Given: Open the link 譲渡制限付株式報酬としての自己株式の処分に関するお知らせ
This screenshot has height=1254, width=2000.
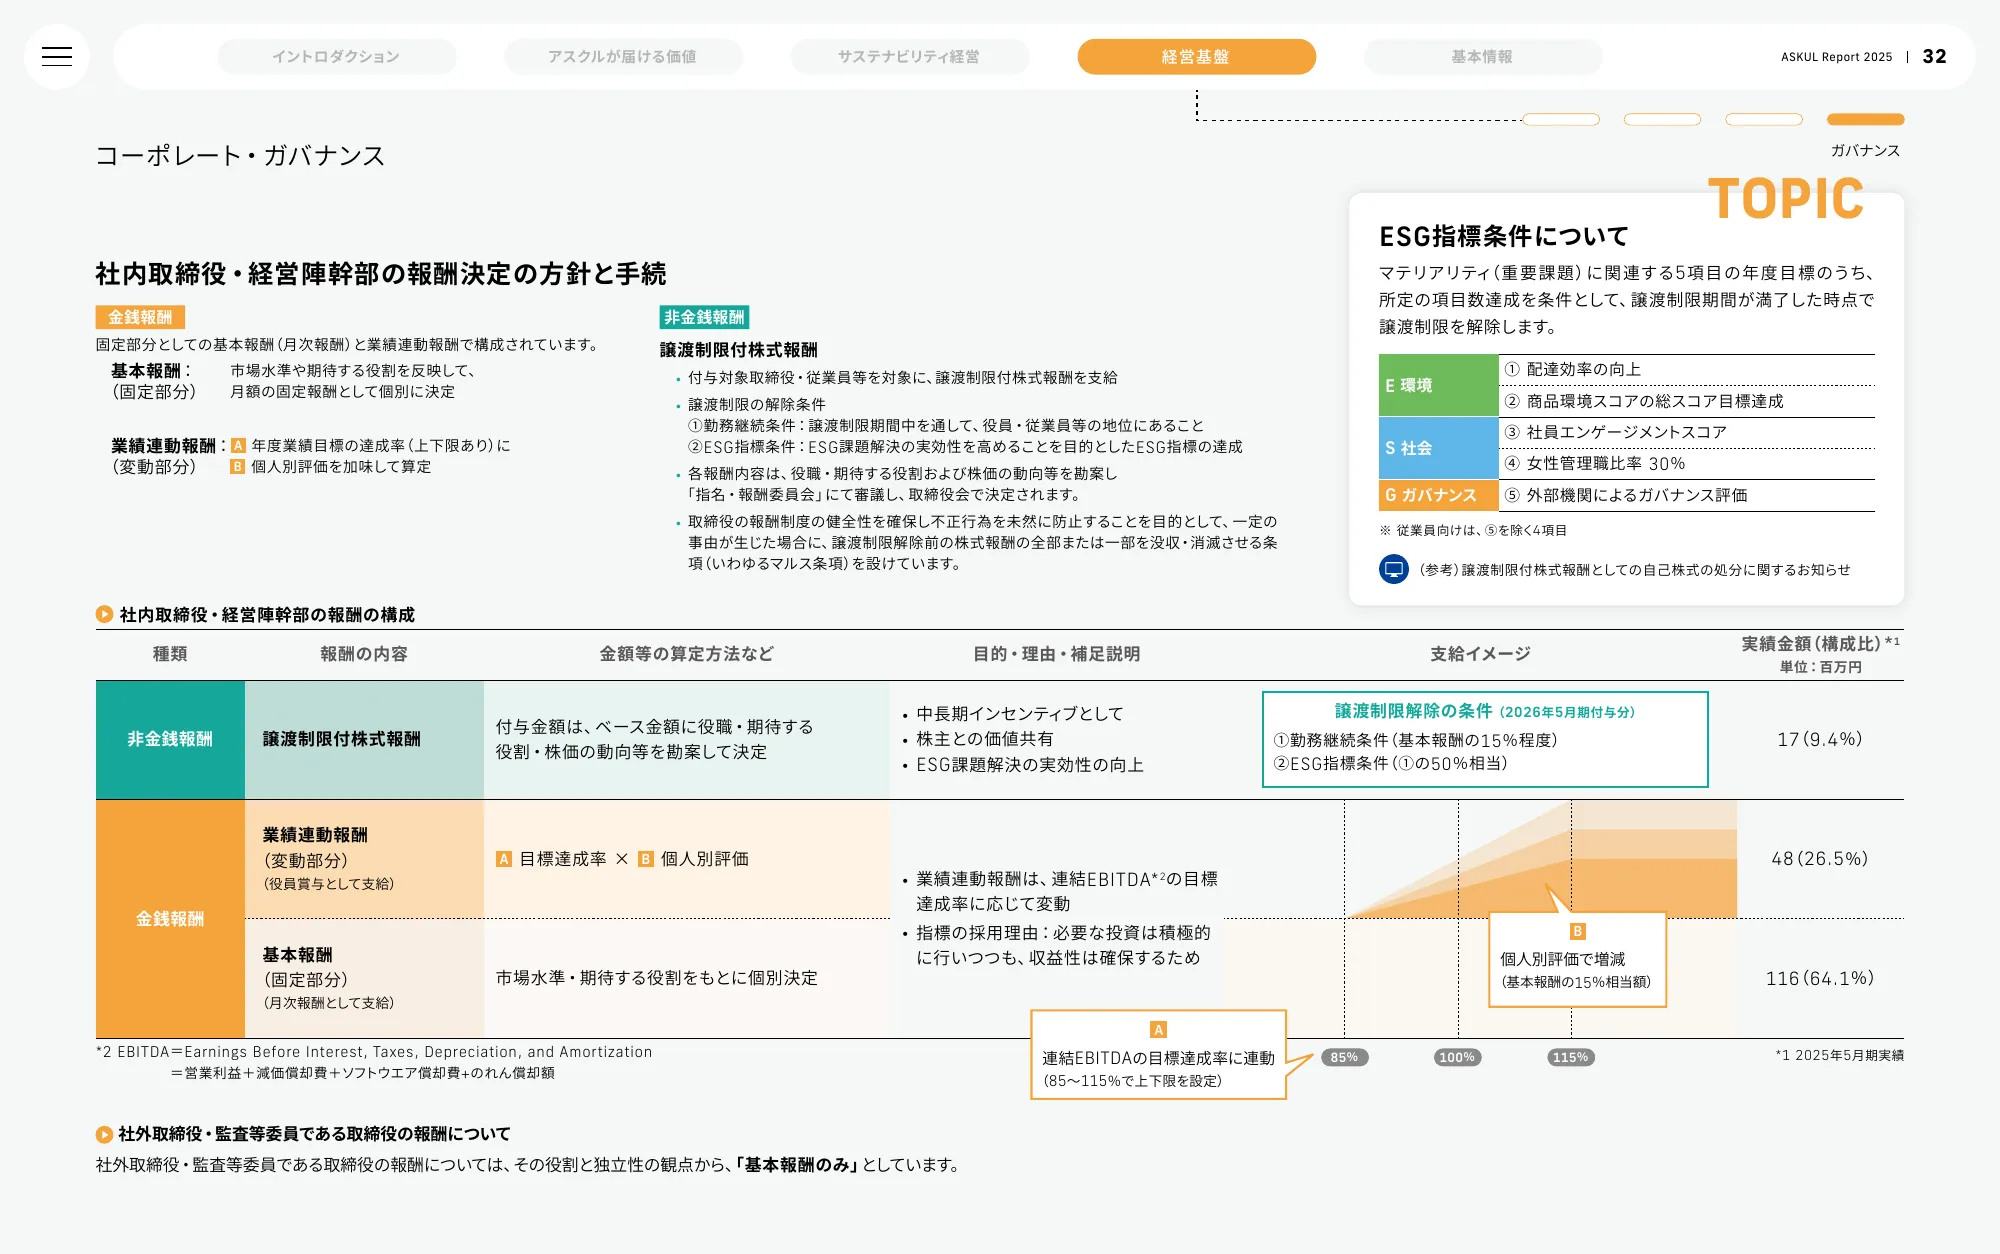Looking at the screenshot, I should [x=1656, y=570].
